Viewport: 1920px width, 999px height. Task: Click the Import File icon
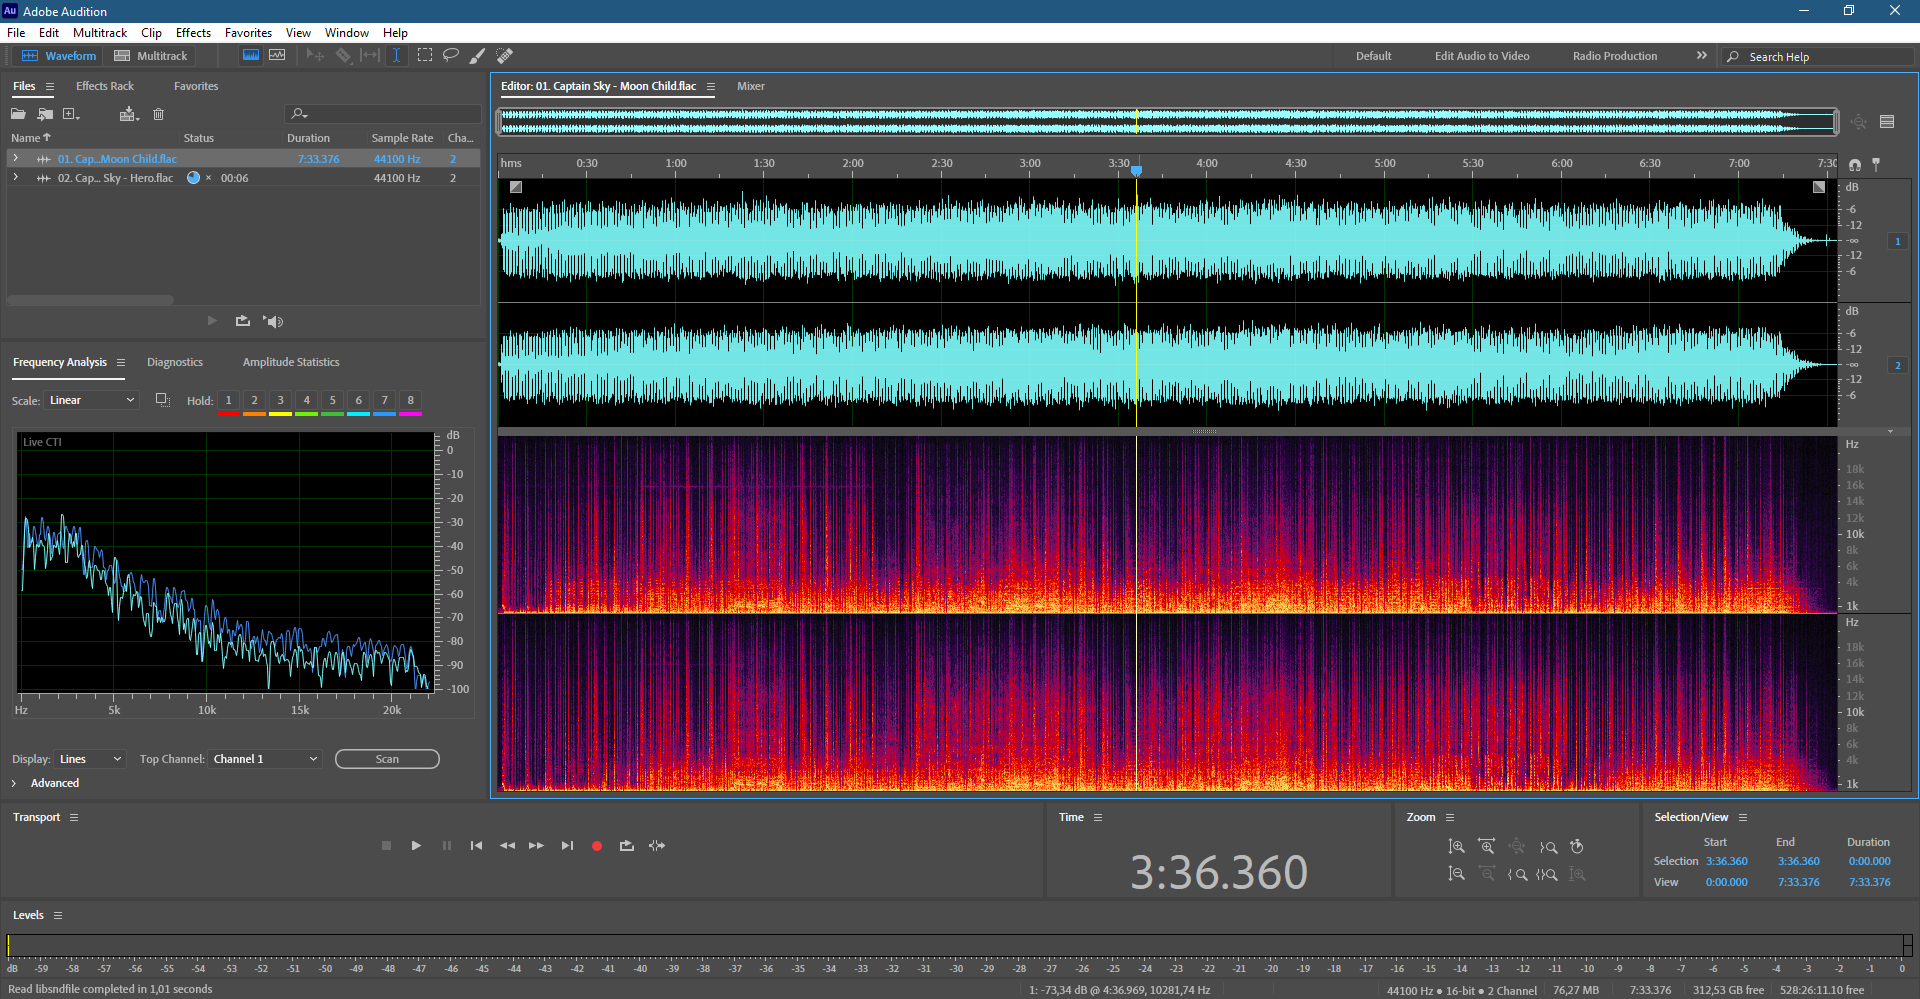pos(45,114)
